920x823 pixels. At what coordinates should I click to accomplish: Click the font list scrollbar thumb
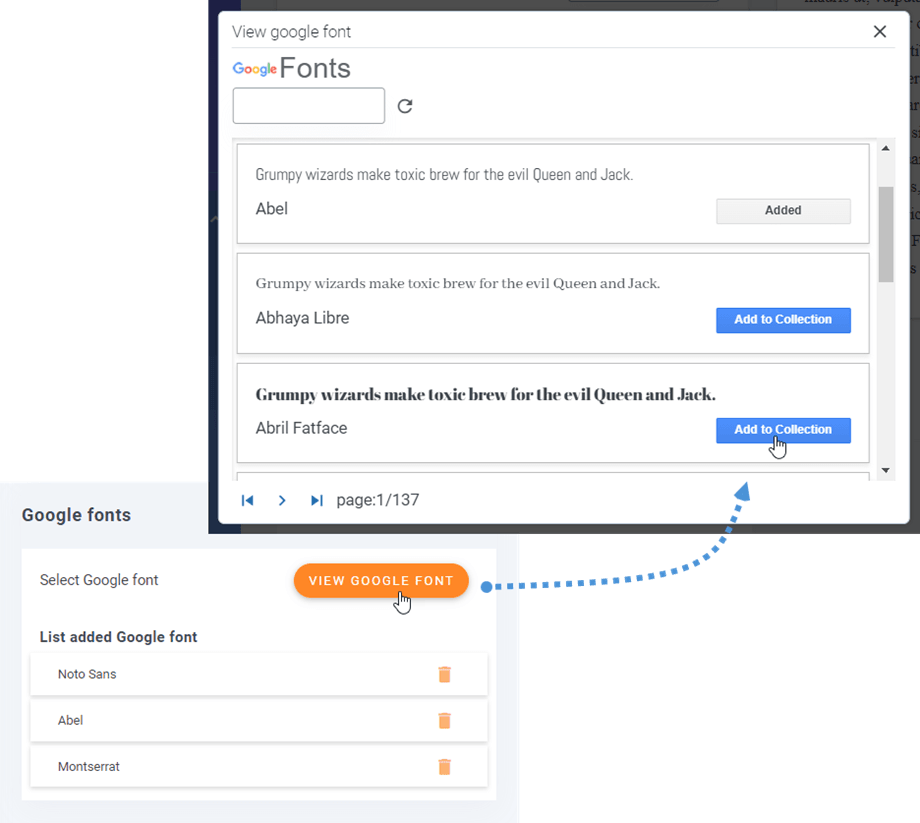click(886, 233)
